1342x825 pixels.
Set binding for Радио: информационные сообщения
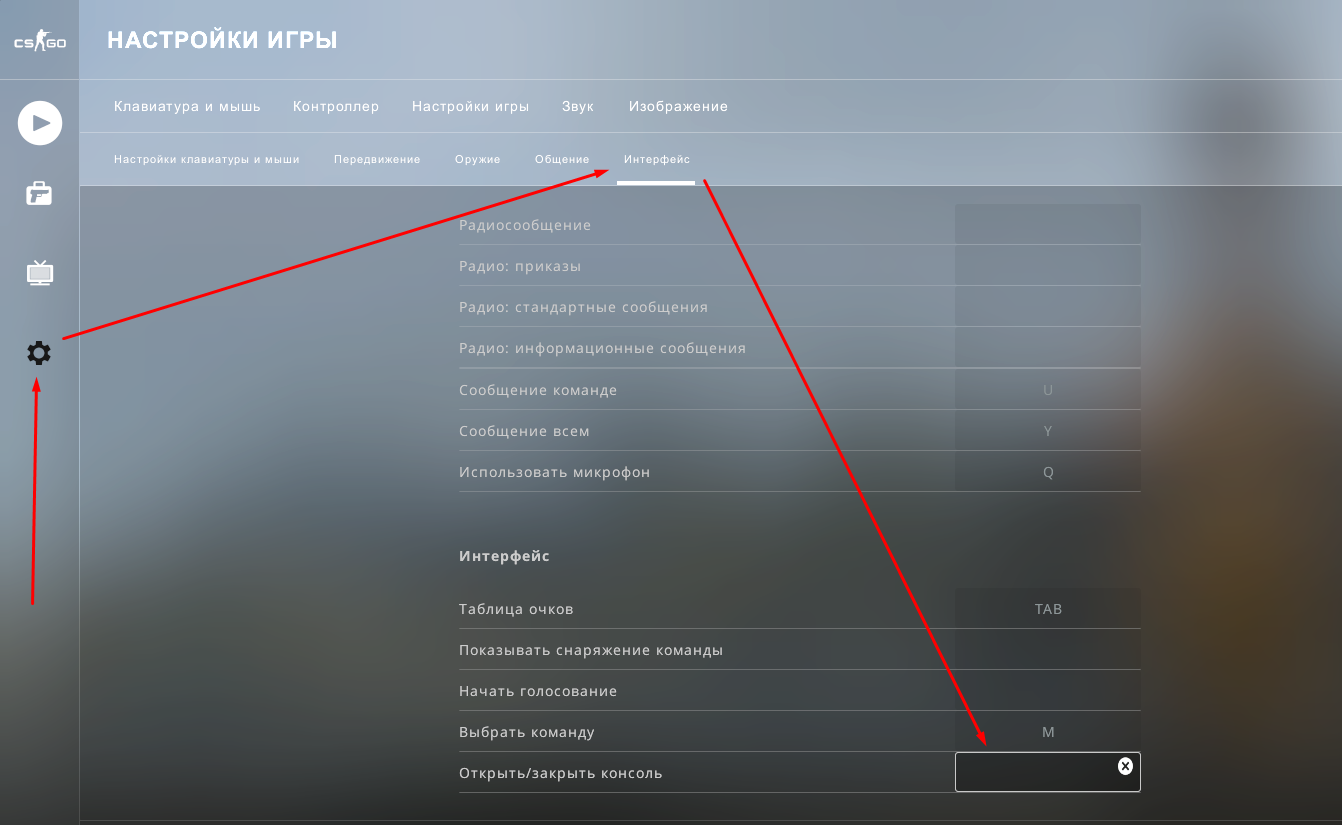coord(1048,347)
